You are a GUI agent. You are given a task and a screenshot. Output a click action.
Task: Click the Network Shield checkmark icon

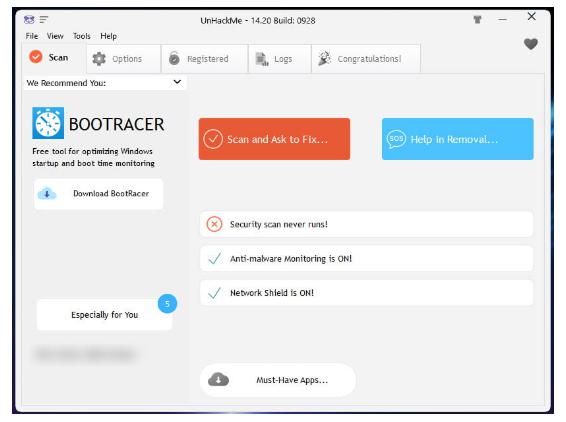[215, 293]
